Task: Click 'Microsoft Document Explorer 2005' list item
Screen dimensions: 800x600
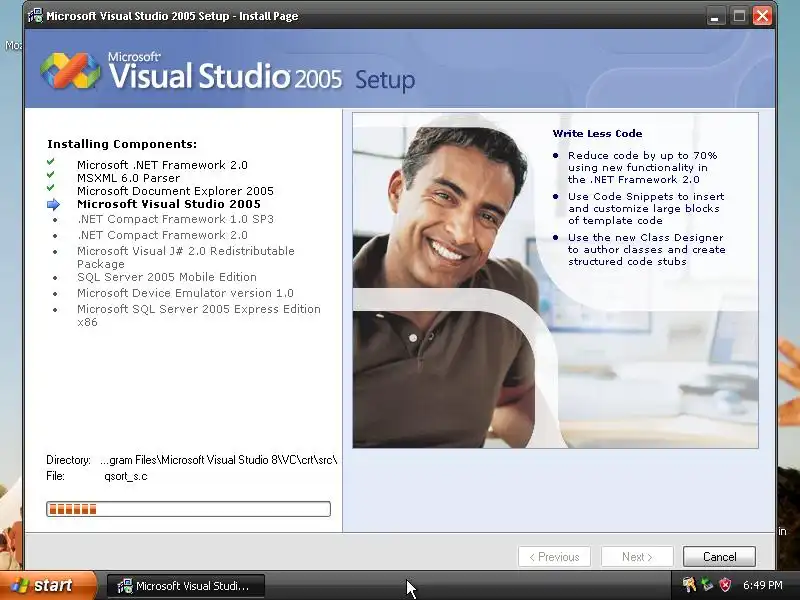Action: (x=175, y=191)
